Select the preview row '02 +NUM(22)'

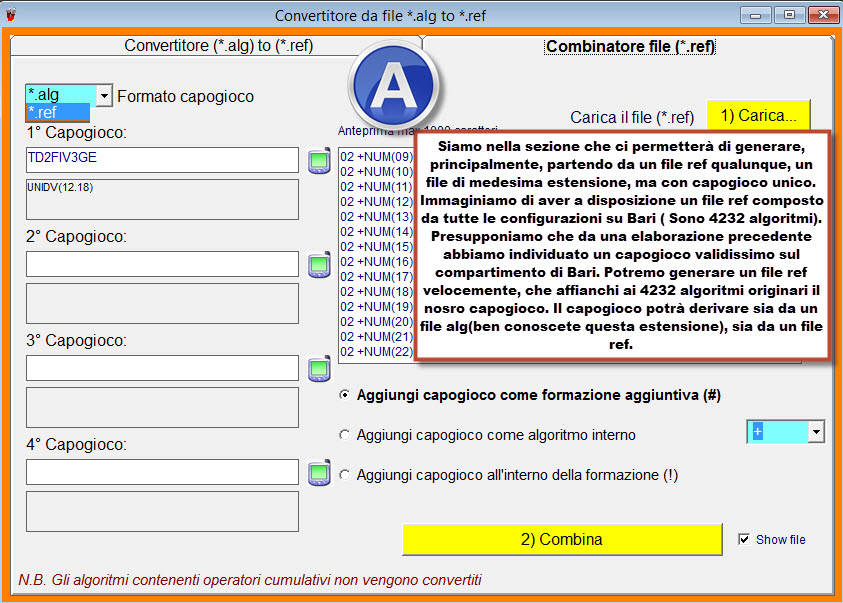pos(377,352)
